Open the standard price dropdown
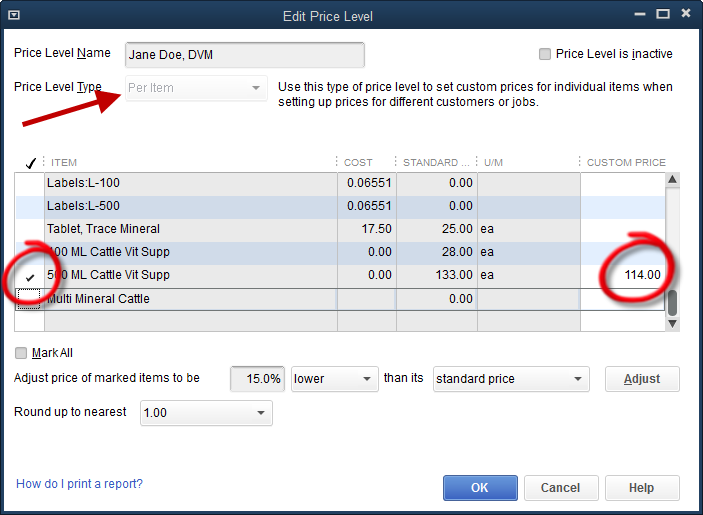703x515 pixels. point(511,379)
